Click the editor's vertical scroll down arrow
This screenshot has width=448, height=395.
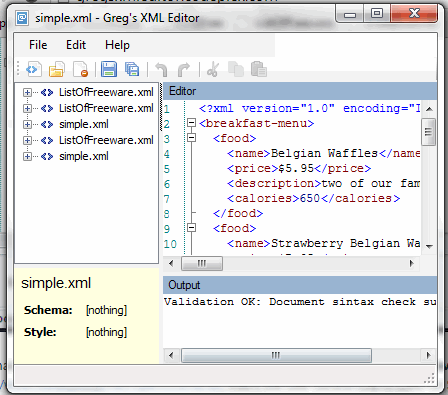[429, 247]
